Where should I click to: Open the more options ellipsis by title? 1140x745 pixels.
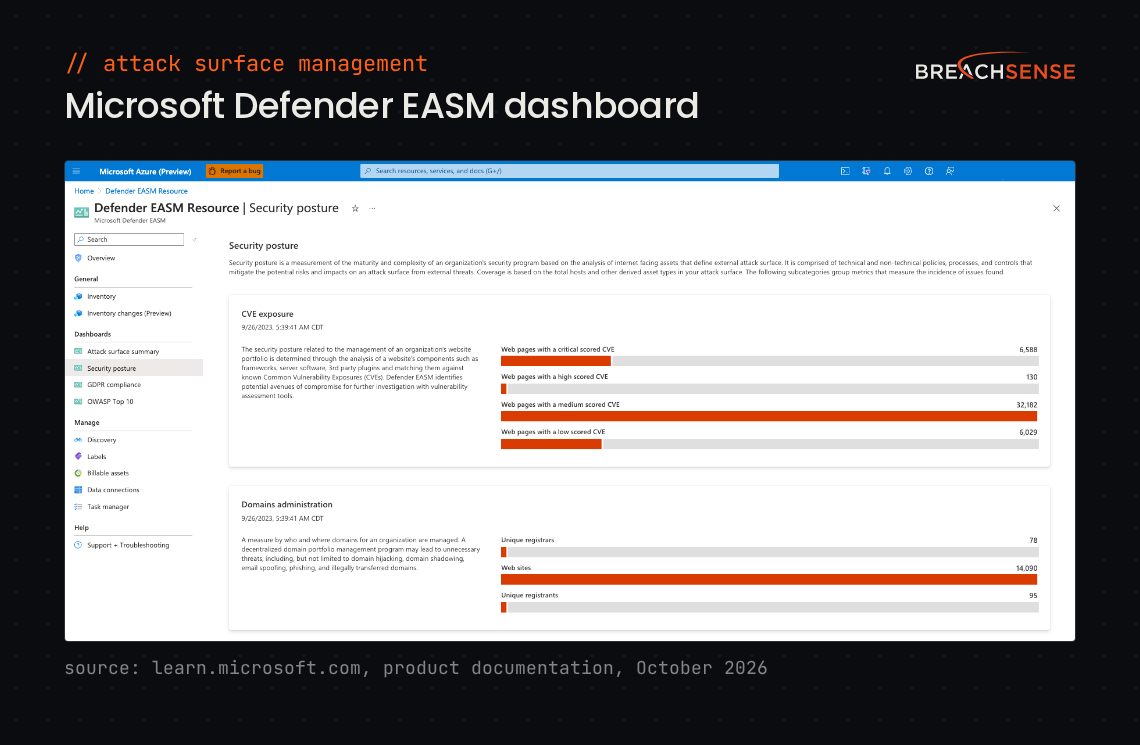click(x=372, y=209)
